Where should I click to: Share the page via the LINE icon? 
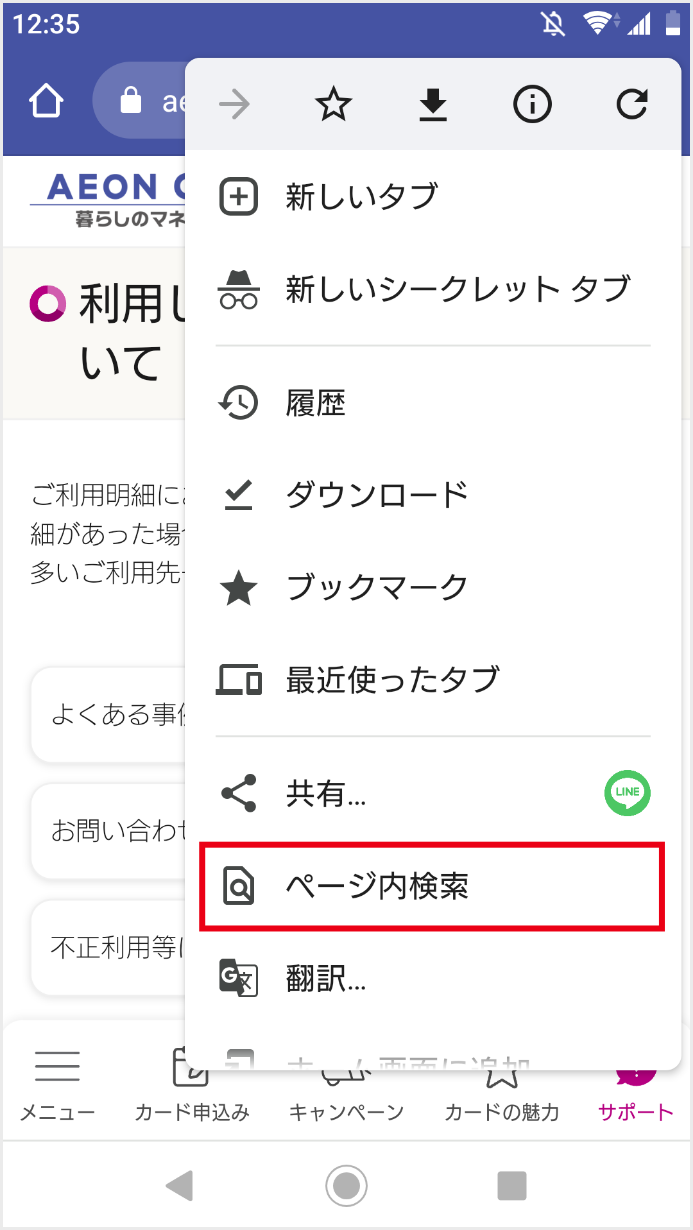tap(627, 793)
